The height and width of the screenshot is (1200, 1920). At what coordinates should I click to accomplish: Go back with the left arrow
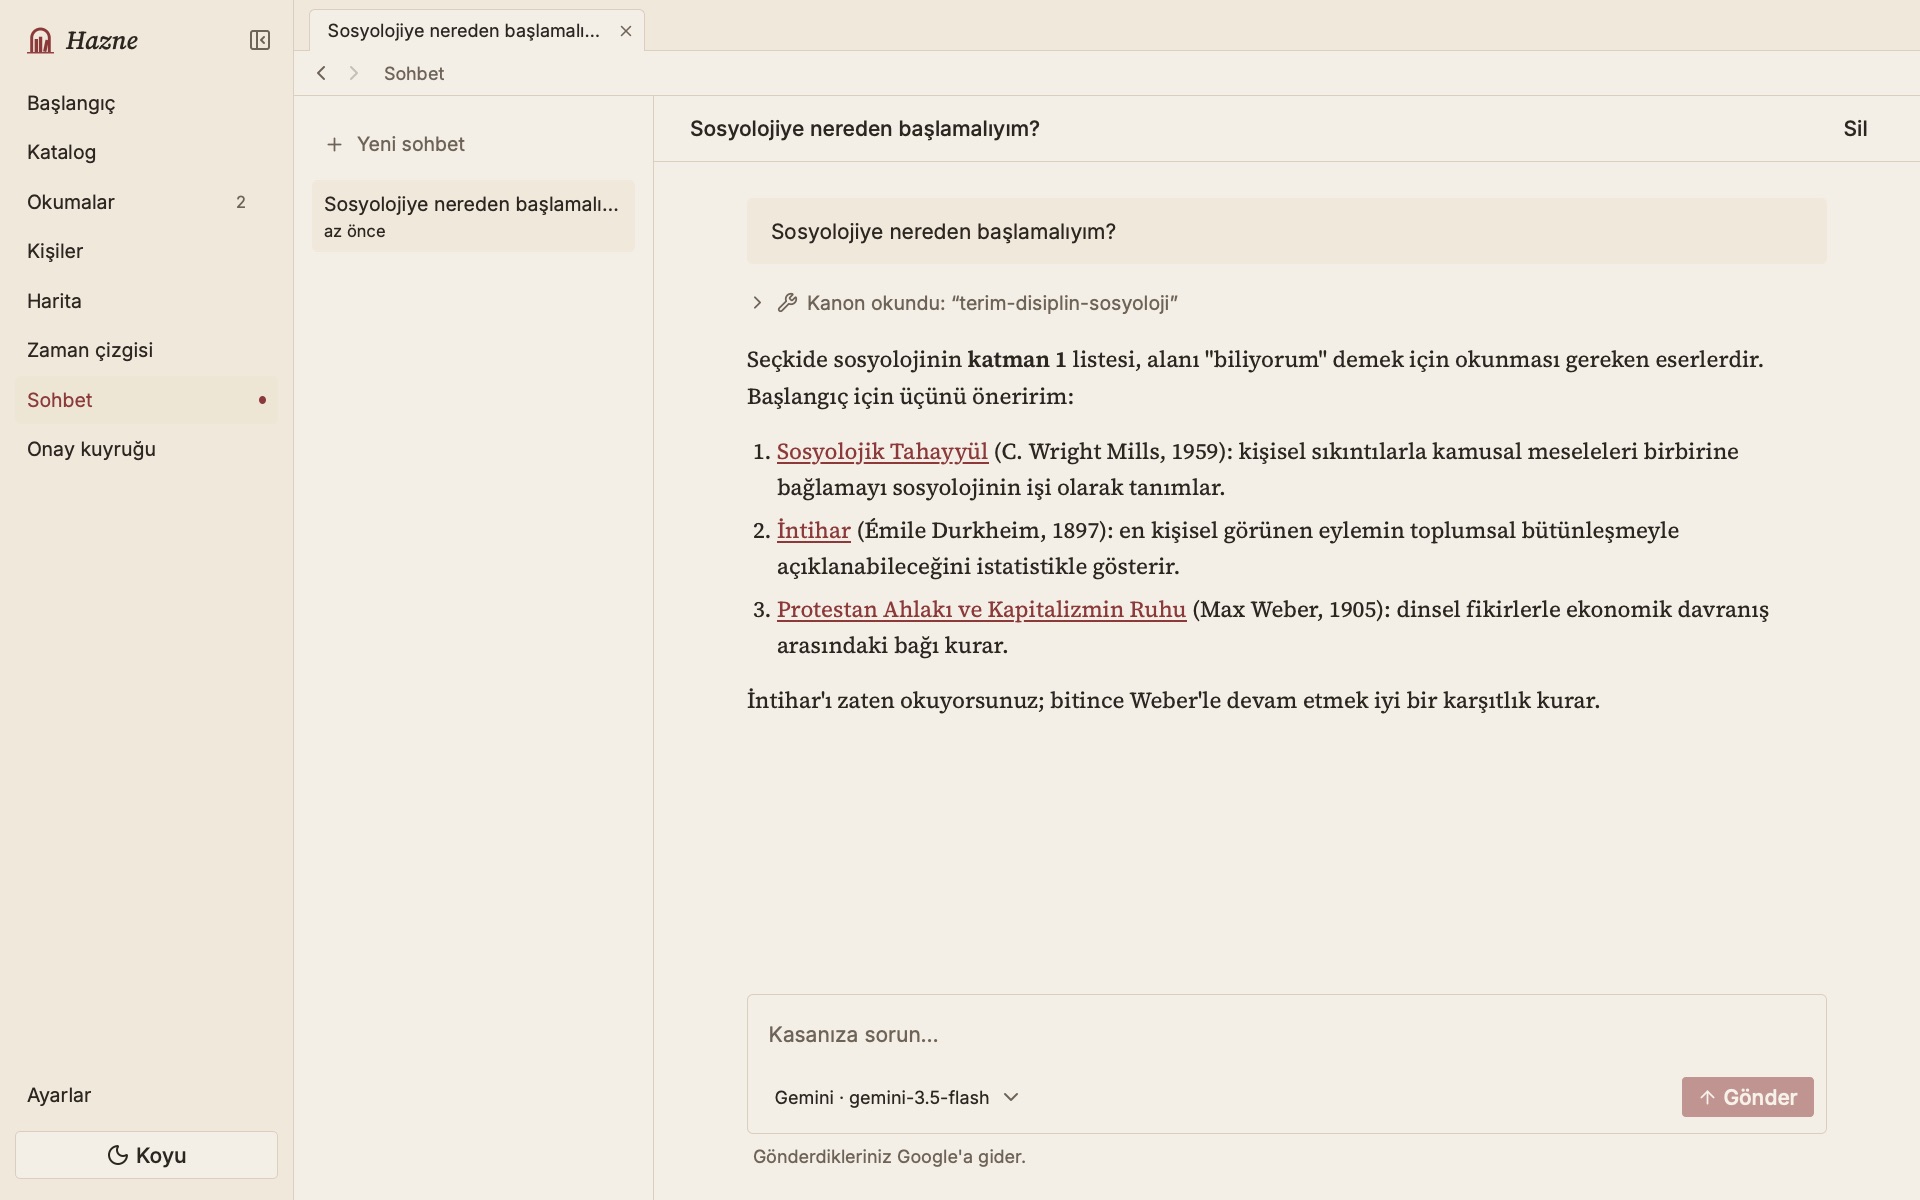pos(321,73)
